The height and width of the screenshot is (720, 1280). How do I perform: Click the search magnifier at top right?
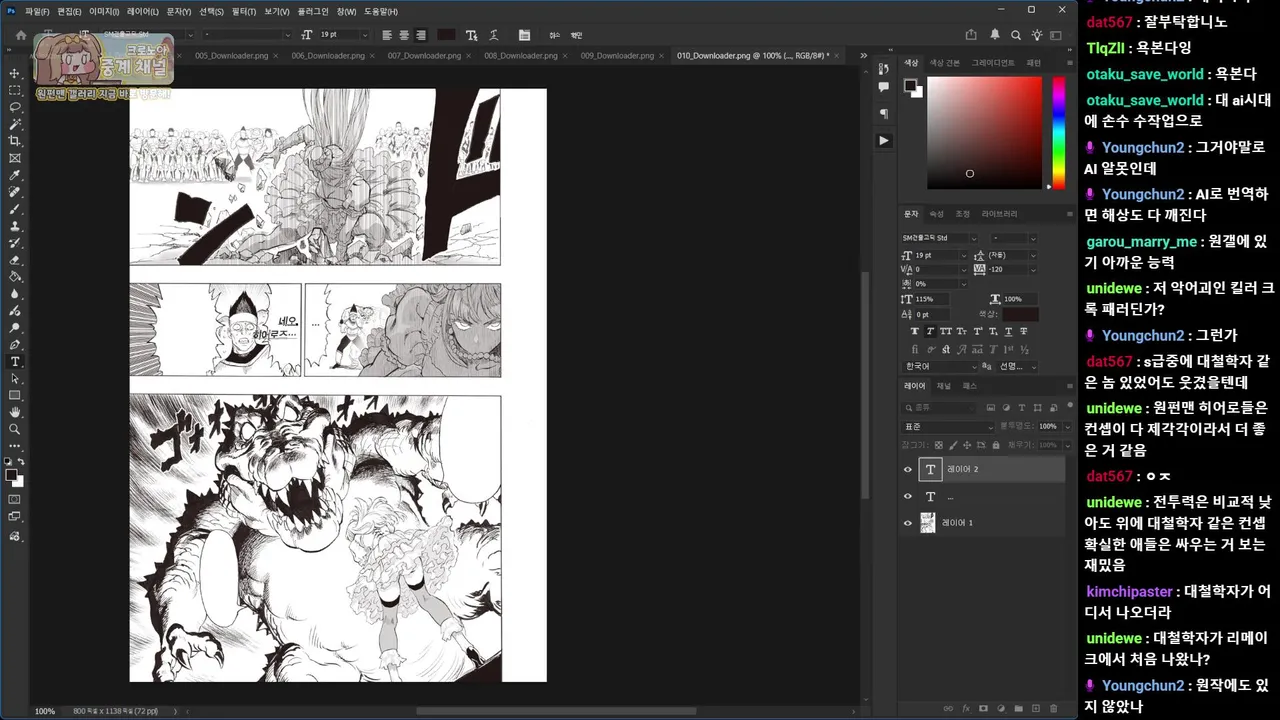[x=1016, y=35]
